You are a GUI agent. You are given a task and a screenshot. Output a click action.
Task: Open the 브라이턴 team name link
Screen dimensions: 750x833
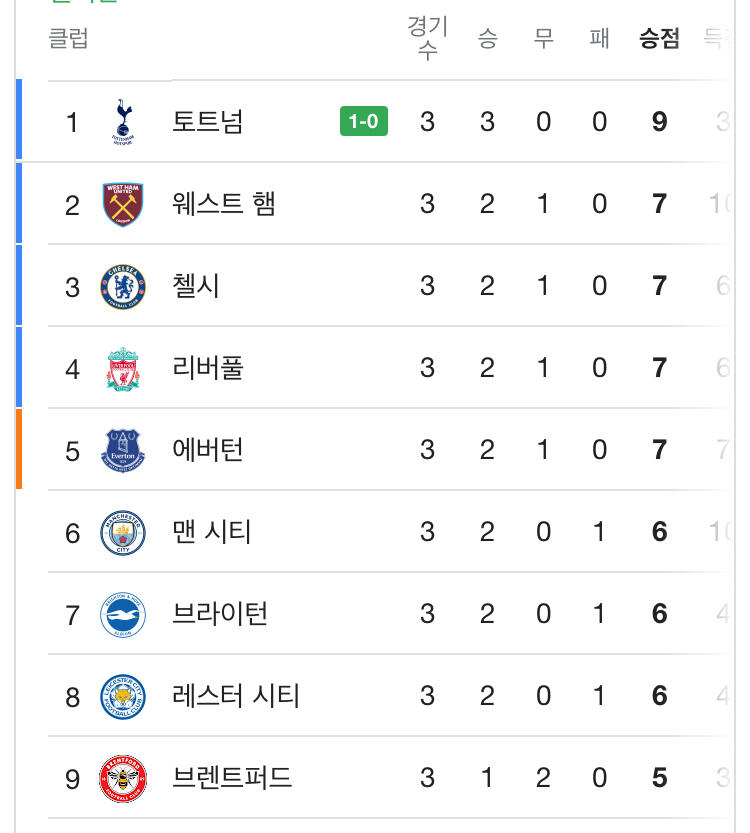coord(220,614)
